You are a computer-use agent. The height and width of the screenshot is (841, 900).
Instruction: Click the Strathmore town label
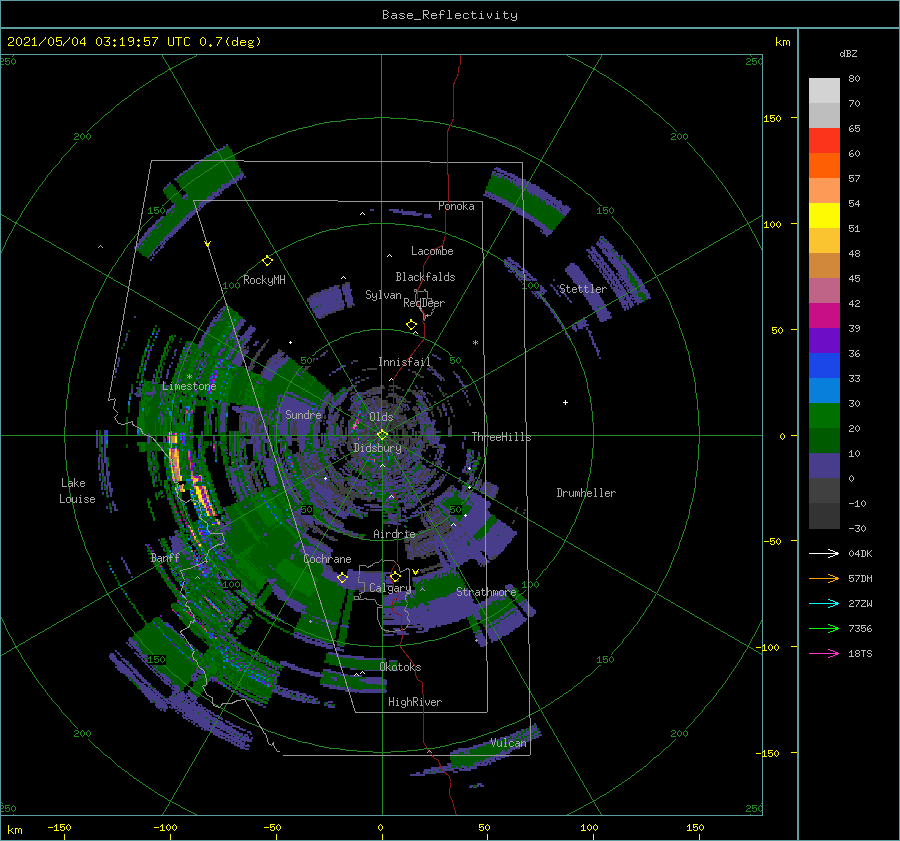point(486,592)
